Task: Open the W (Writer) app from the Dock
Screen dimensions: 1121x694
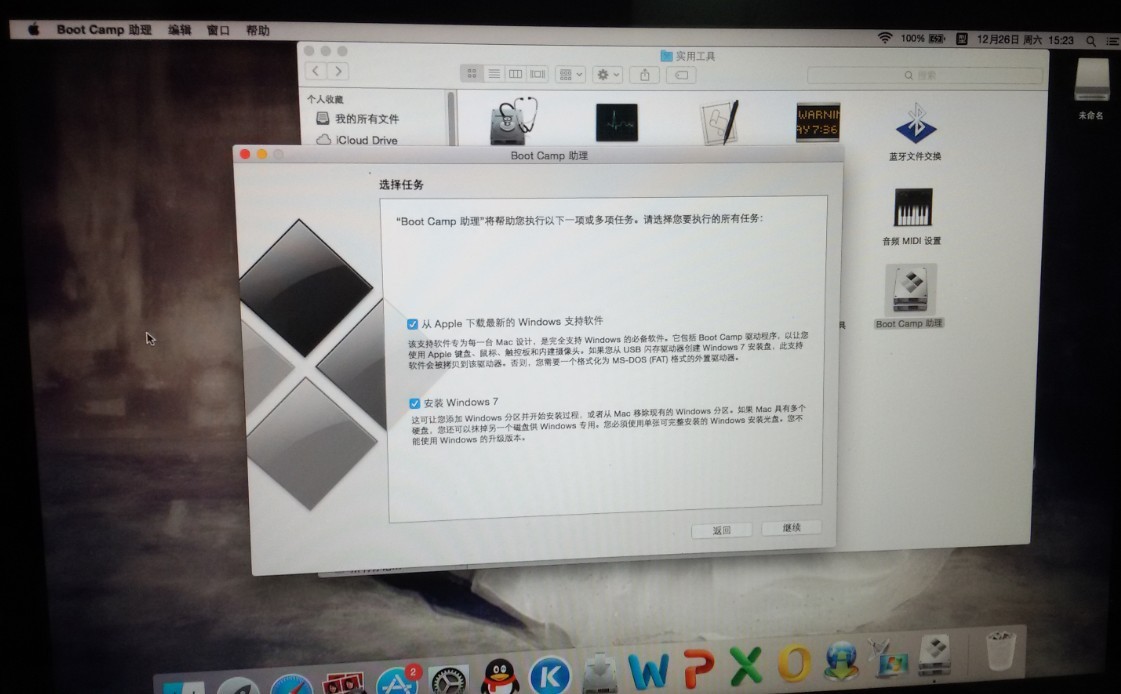Action: click(x=648, y=670)
